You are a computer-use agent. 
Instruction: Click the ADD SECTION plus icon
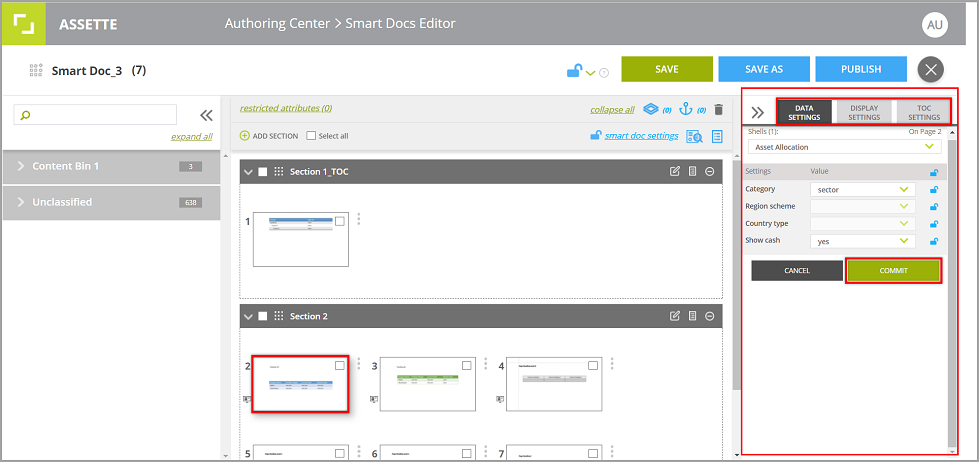click(244, 135)
